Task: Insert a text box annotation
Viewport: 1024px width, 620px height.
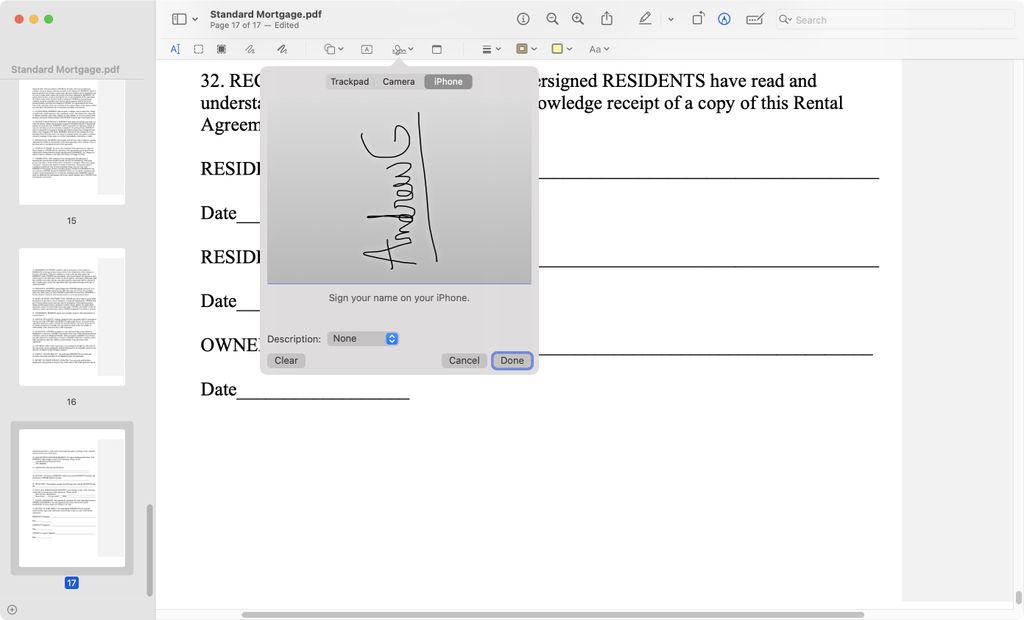Action: click(365, 48)
